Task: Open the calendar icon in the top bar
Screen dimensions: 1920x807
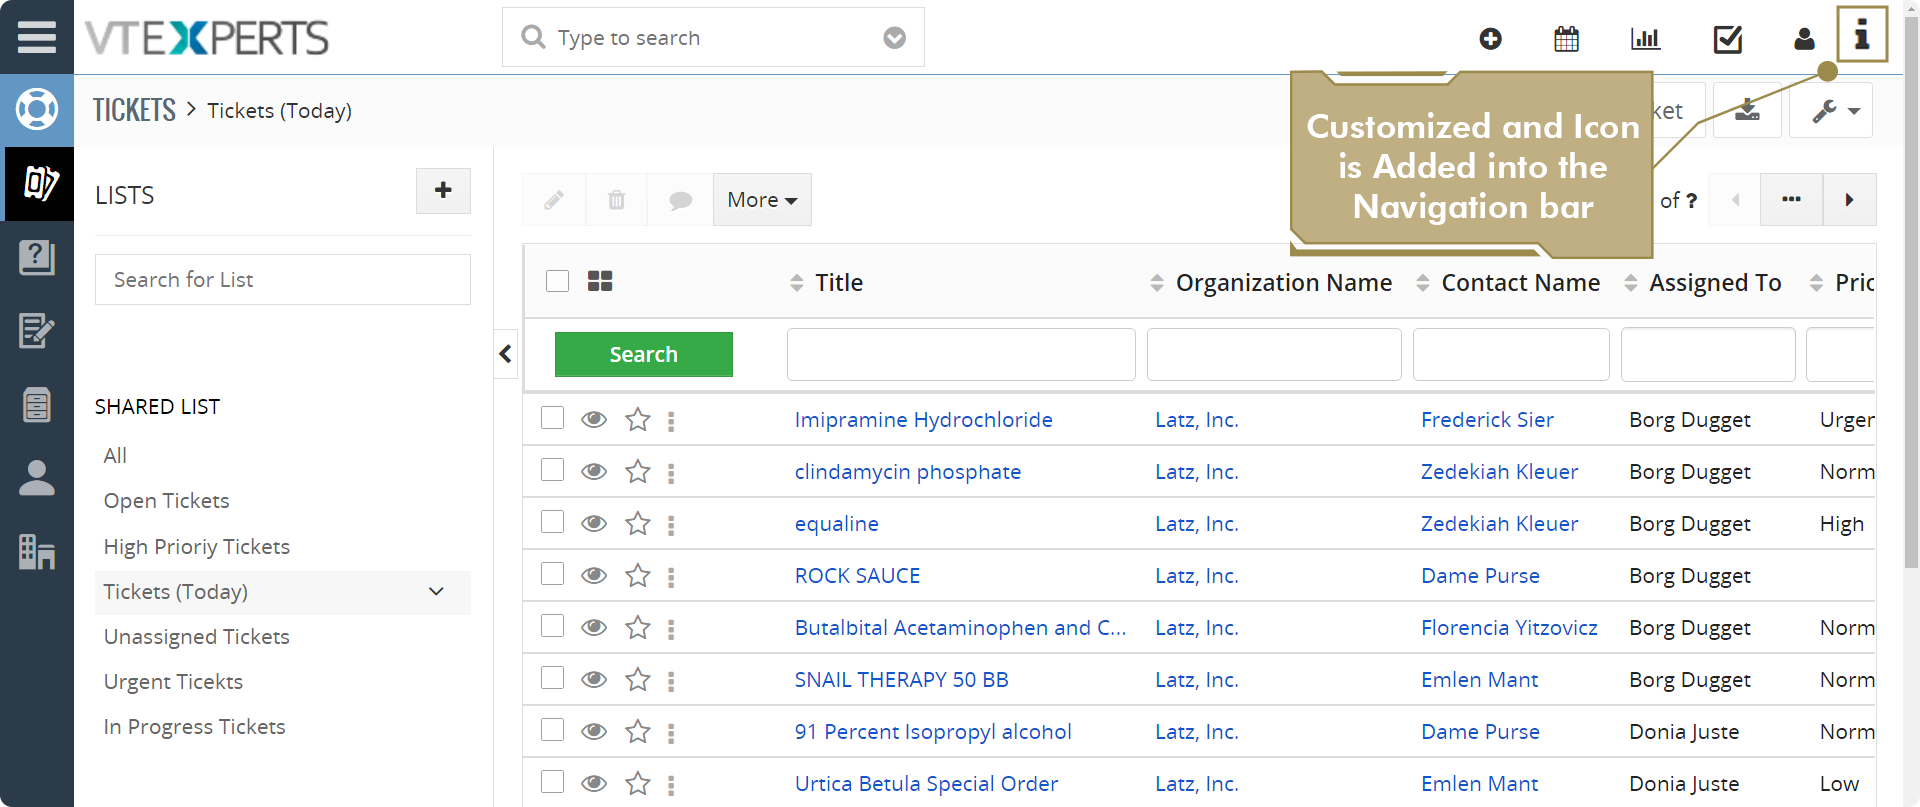Action: [1566, 39]
